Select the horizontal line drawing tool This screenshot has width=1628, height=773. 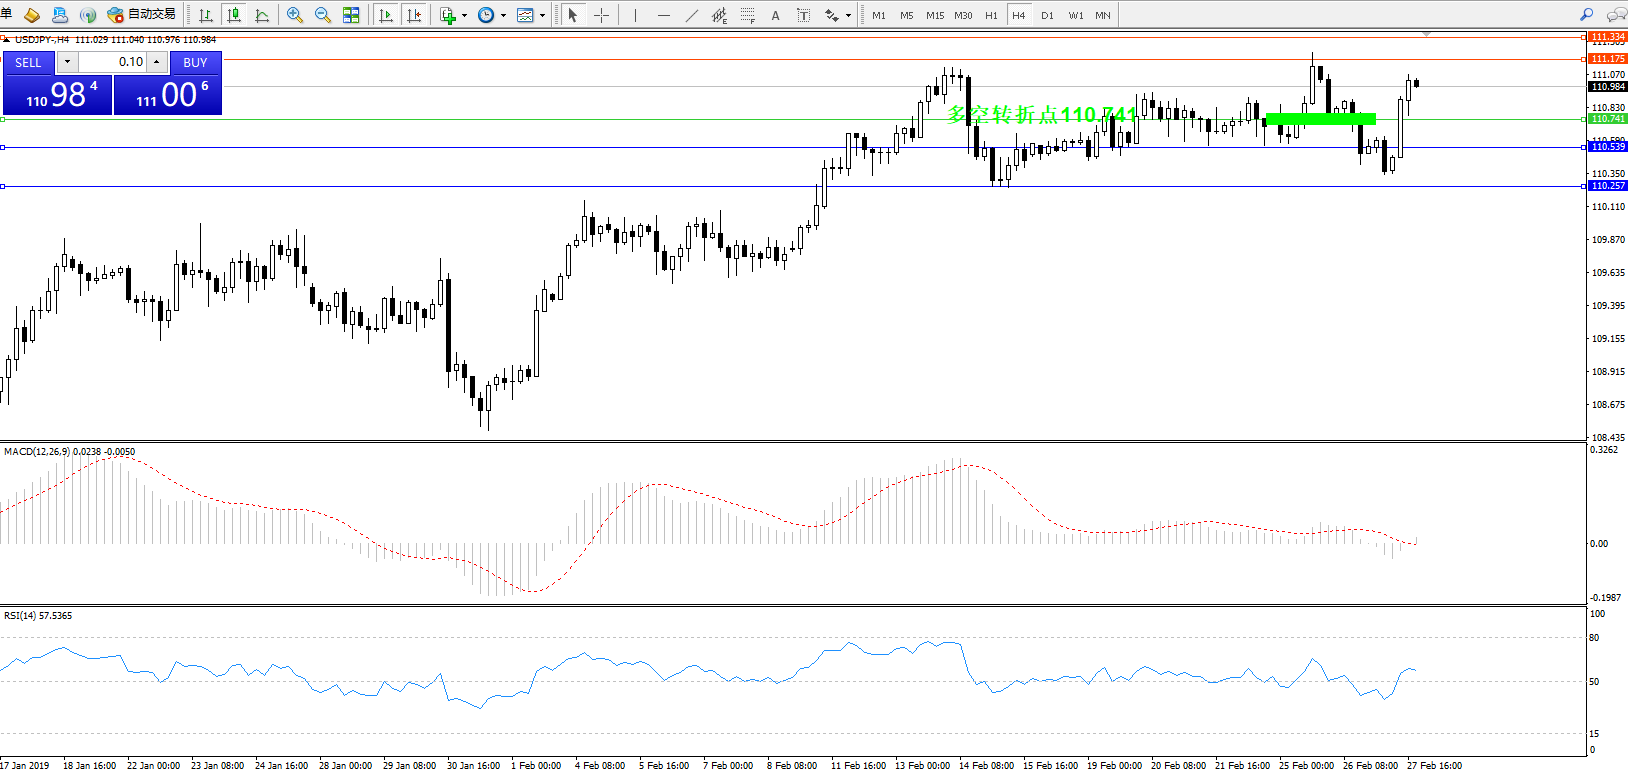(663, 15)
